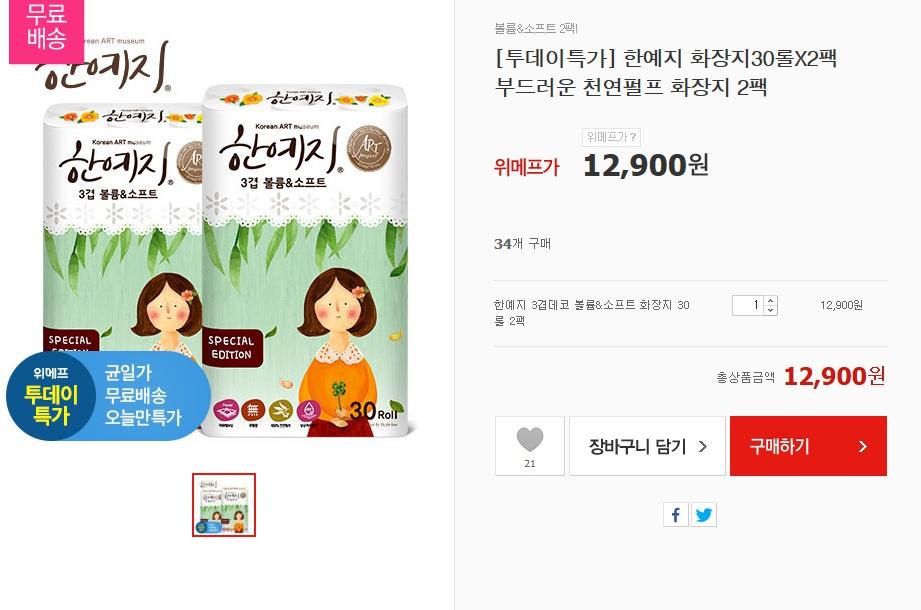Click the product title text

666,73
